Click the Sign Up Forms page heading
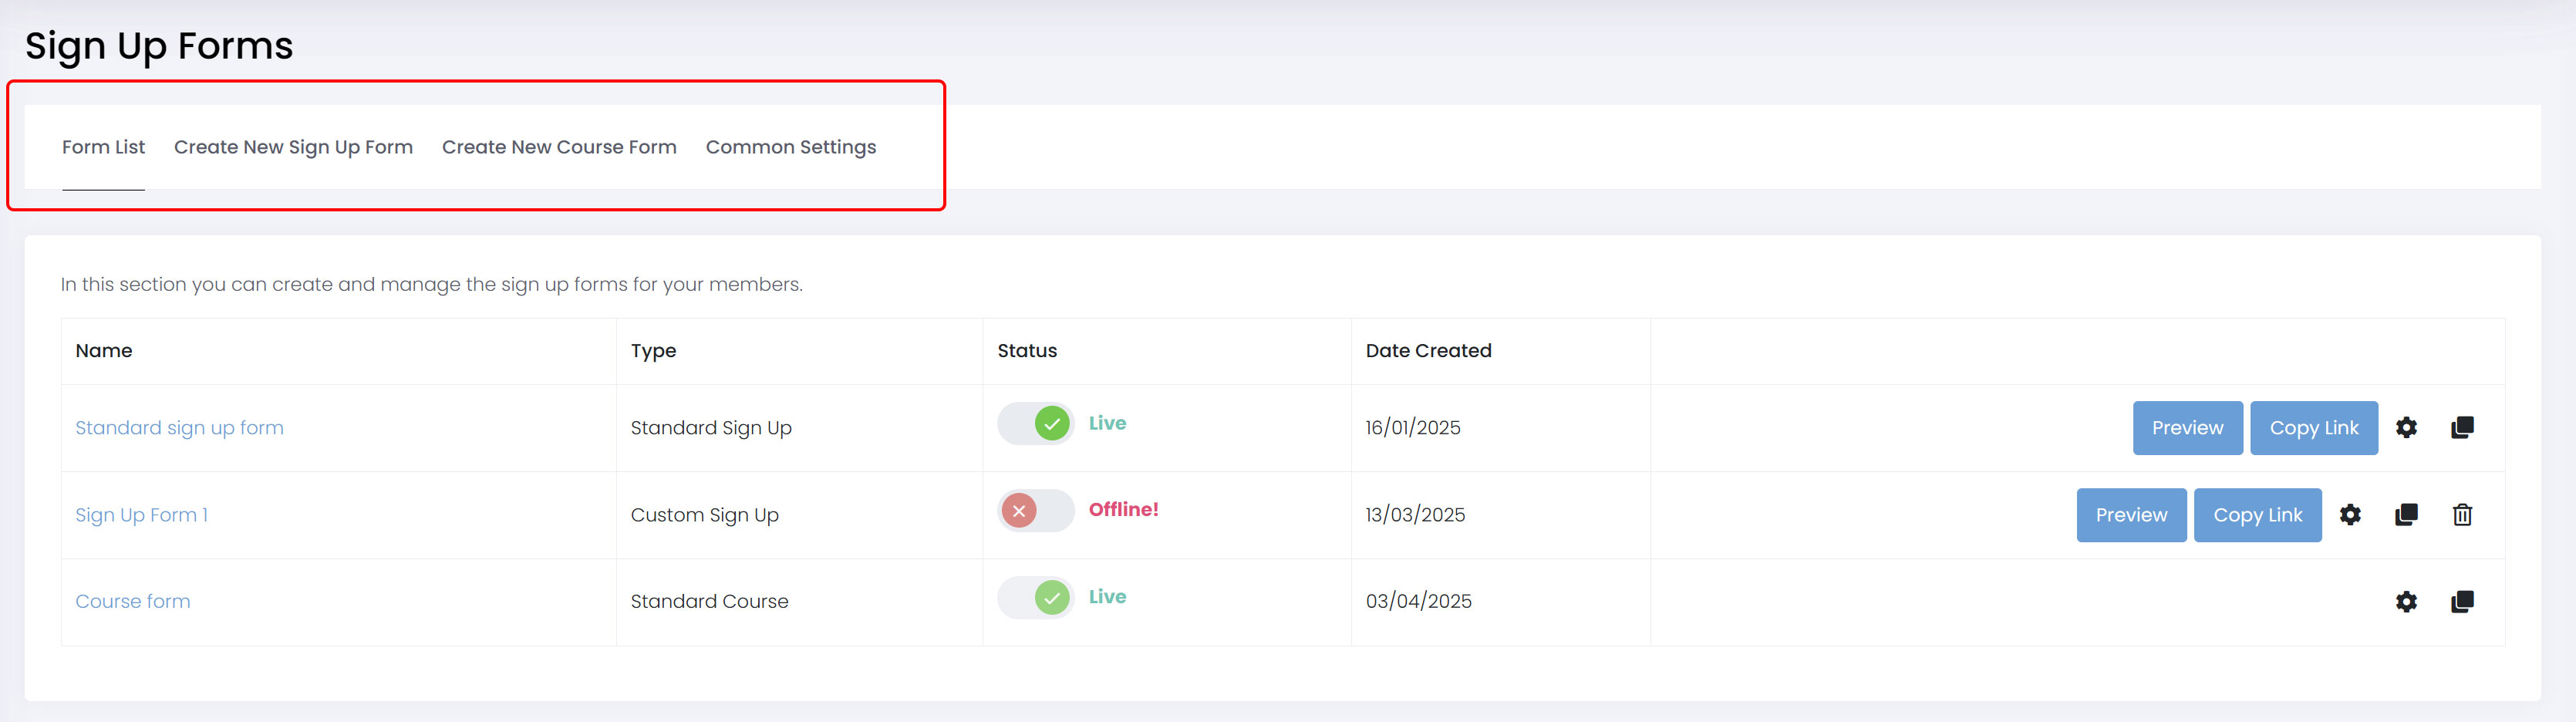 click(x=159, y=46)
